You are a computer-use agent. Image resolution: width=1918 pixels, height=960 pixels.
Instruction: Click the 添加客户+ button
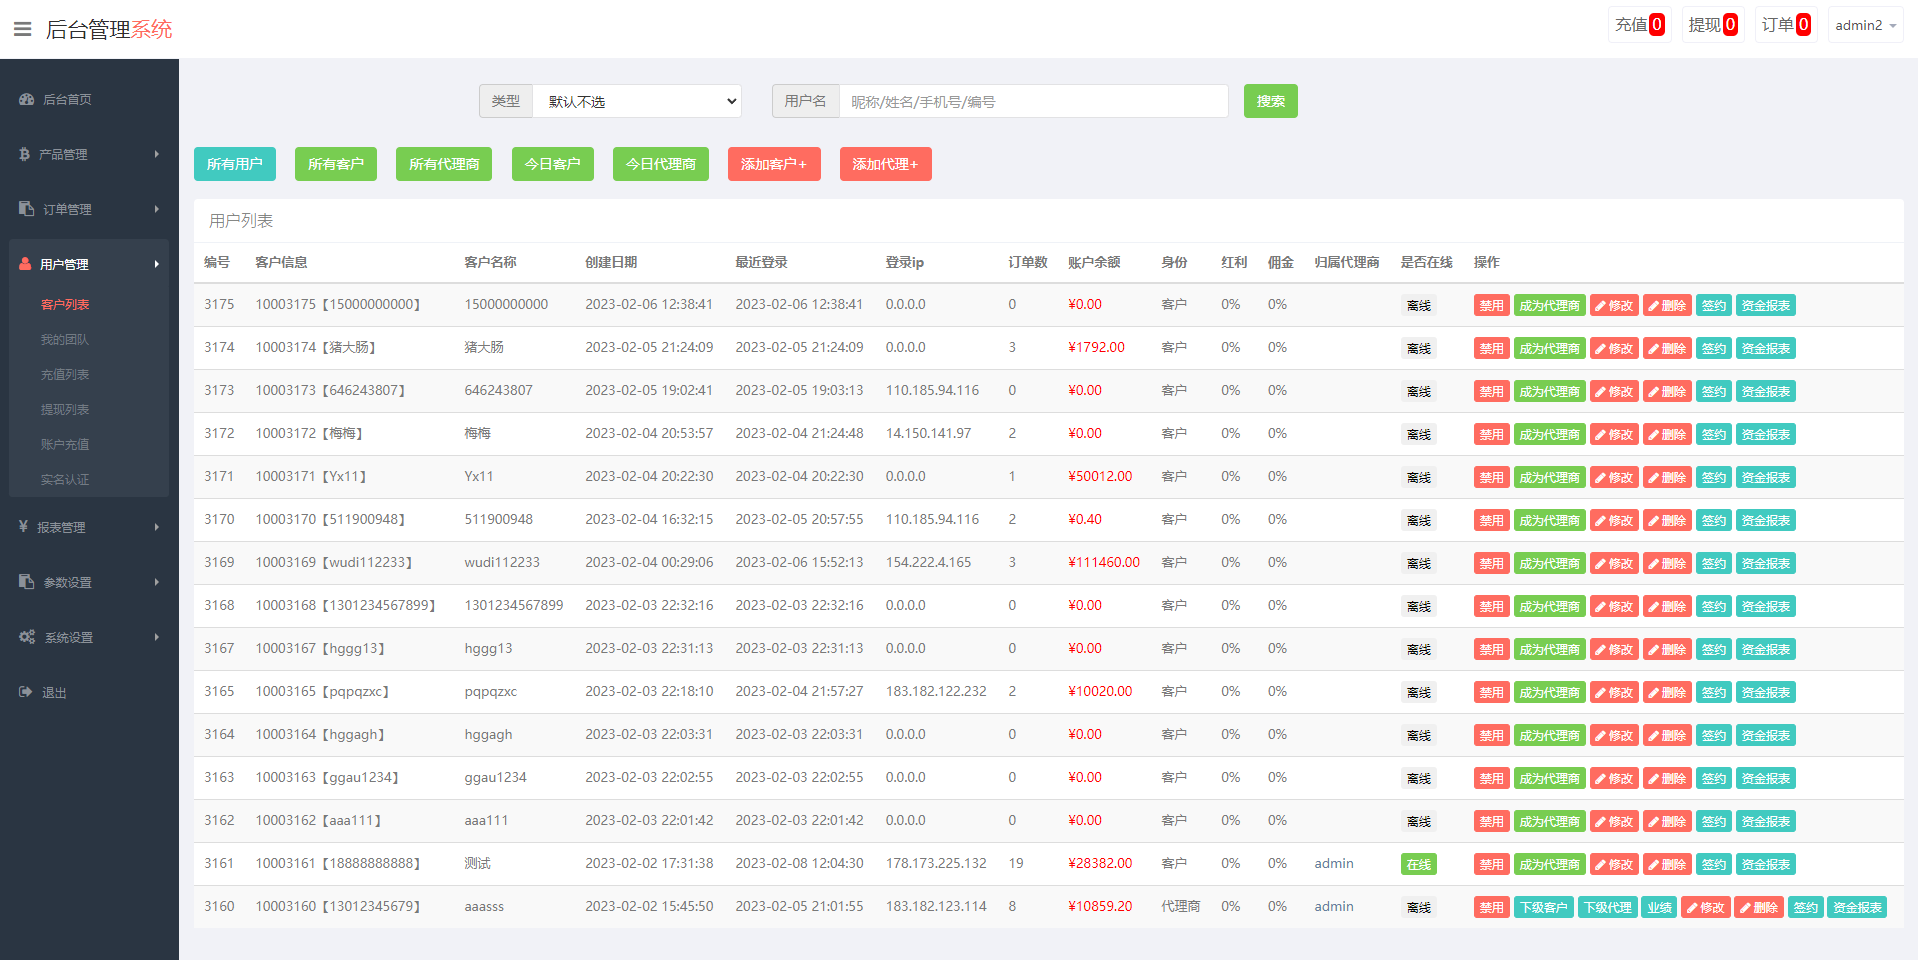tap(773, 164)
